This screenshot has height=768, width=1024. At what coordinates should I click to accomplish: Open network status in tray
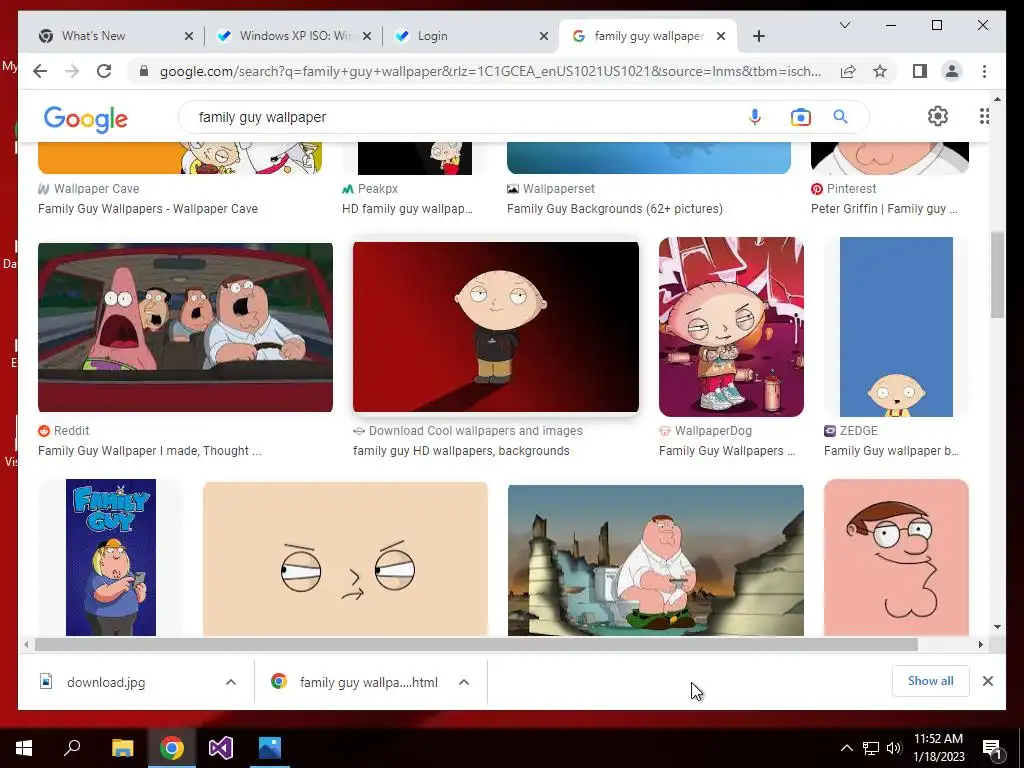[871, 748]
